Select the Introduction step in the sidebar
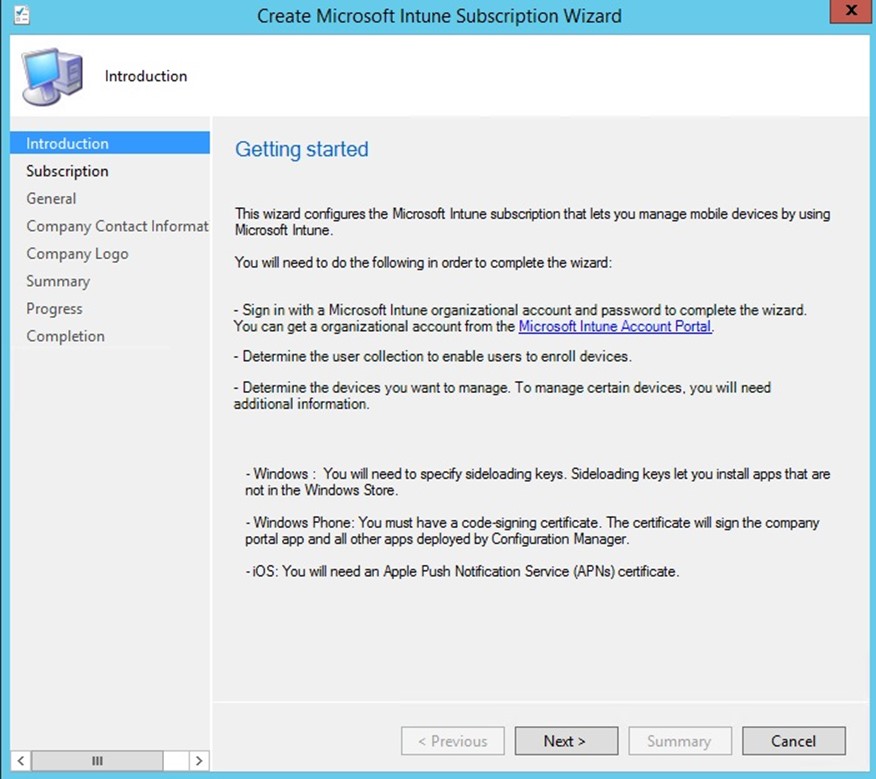 pos(68,144)
